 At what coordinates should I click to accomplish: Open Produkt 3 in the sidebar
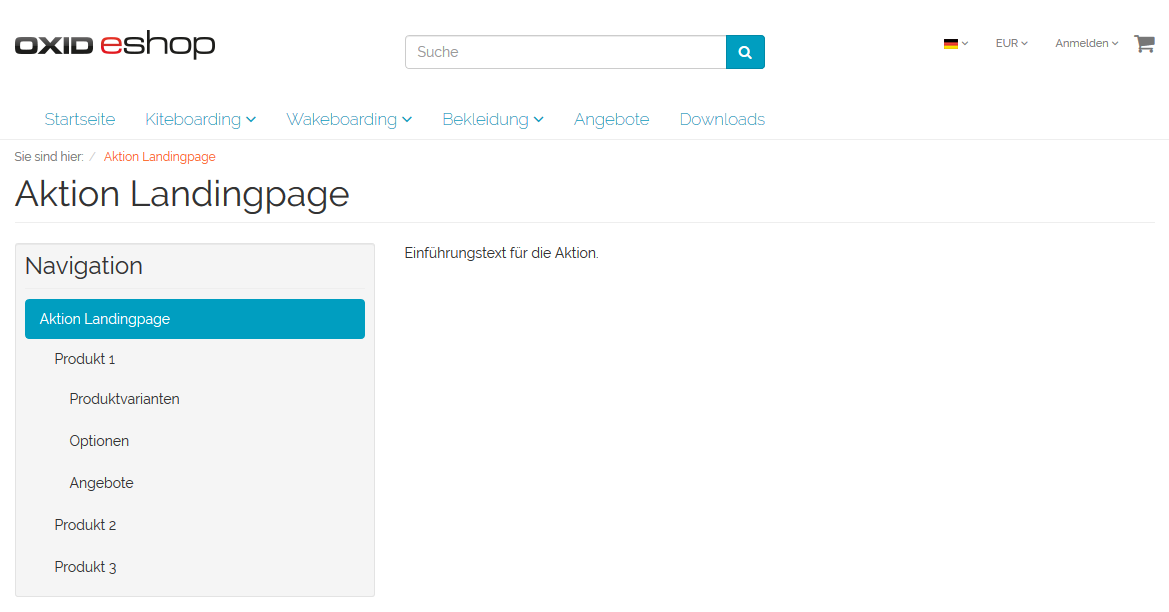pyautogui.click(x=85, y=567)
